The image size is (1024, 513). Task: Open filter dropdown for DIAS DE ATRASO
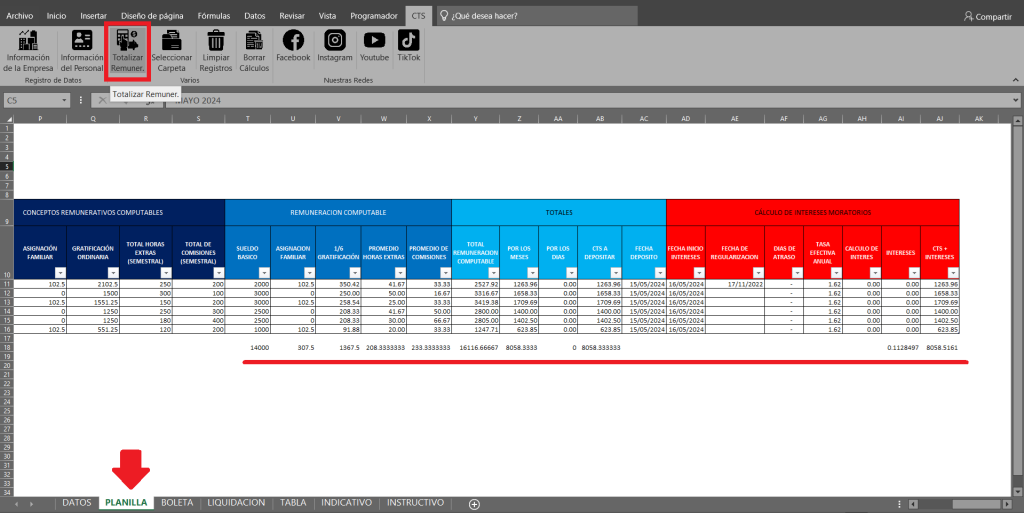click(x=797, y=273)
